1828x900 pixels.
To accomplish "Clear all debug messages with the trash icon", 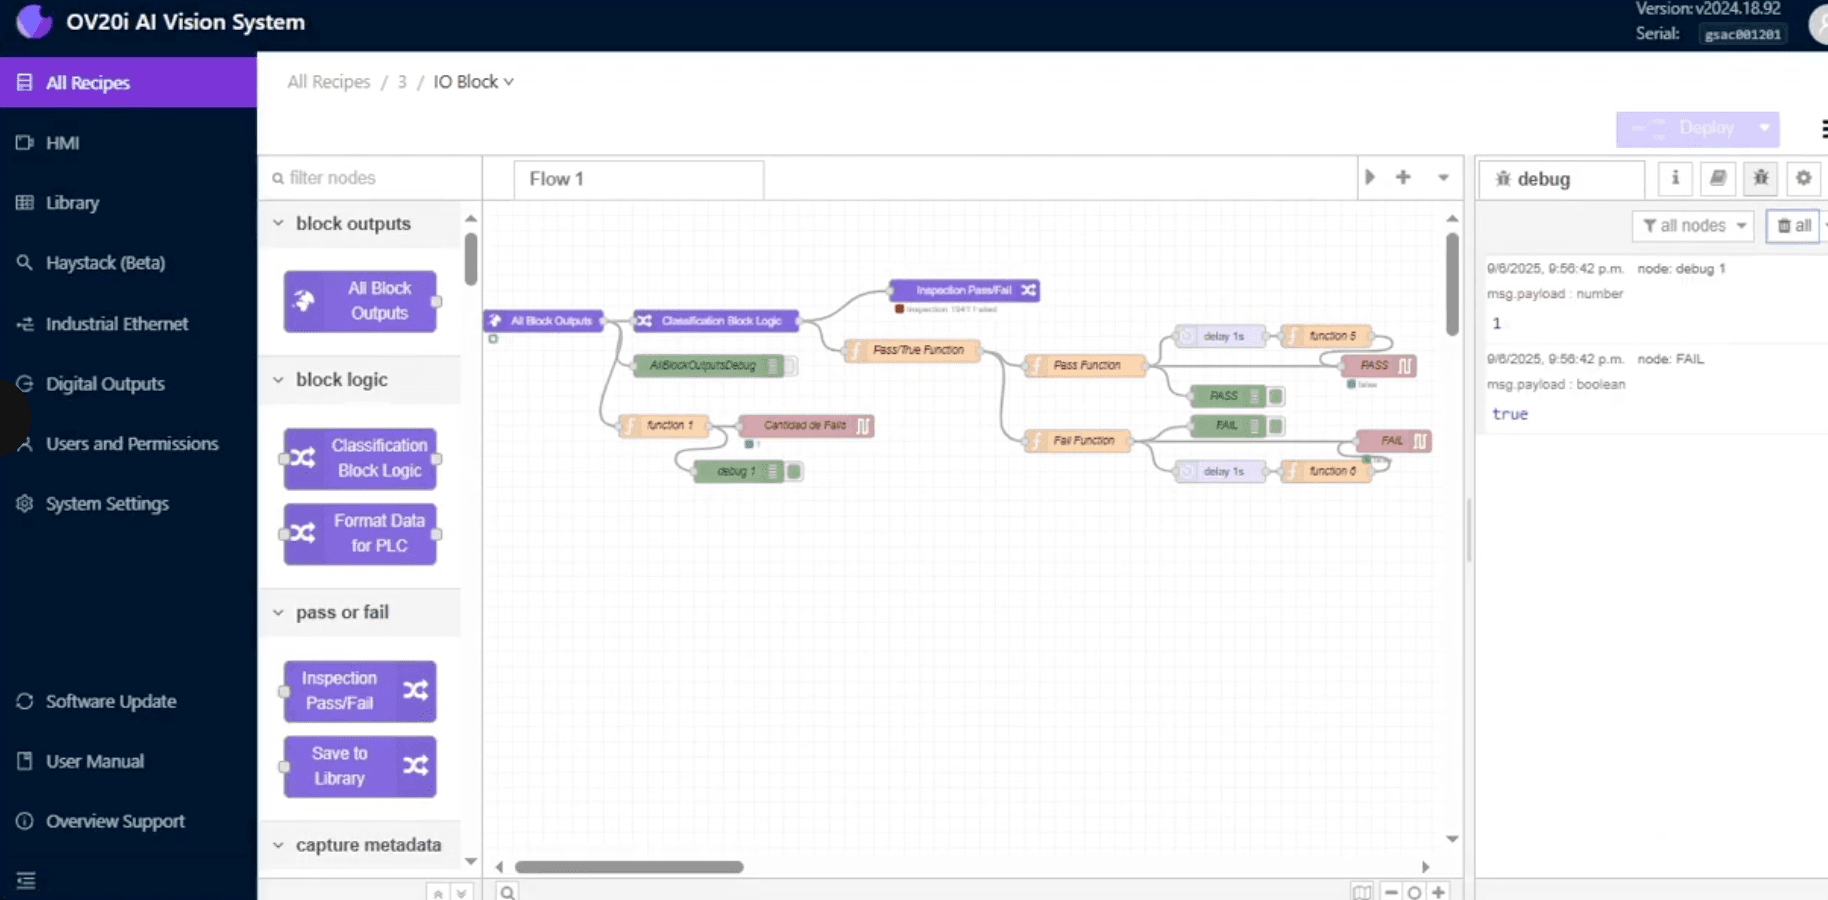I will pos(1792,225).
